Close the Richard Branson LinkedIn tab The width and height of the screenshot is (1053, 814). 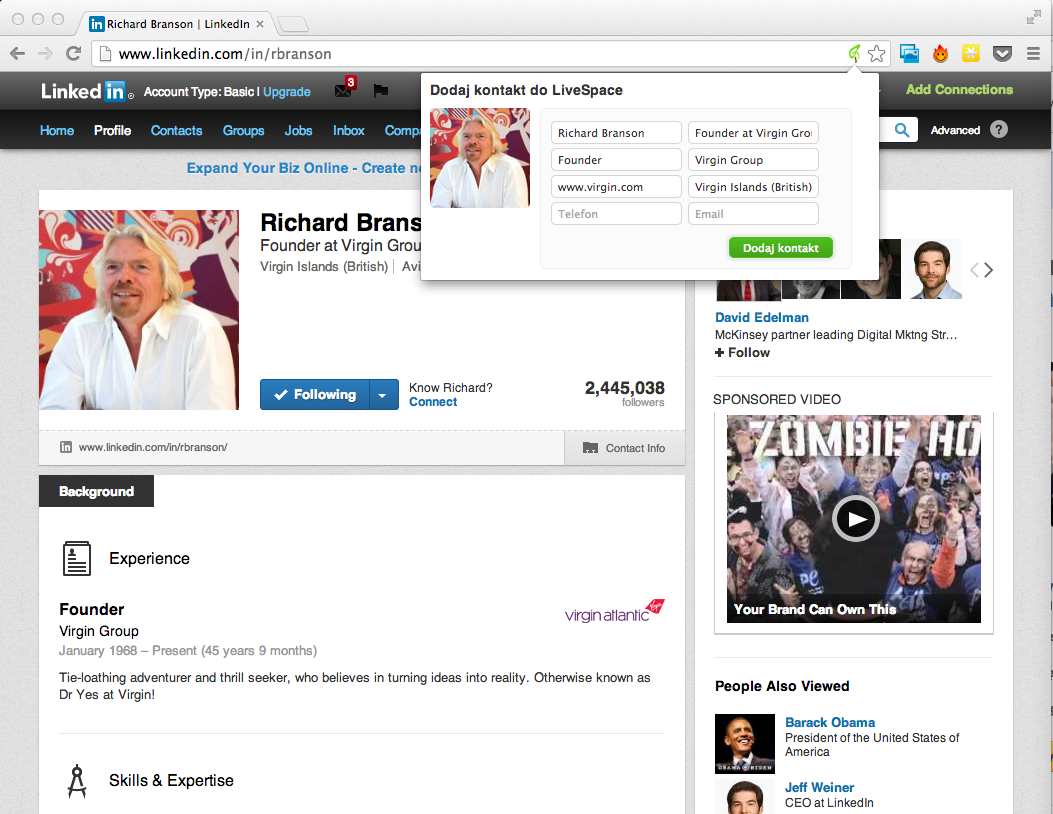tap(260, 24)
